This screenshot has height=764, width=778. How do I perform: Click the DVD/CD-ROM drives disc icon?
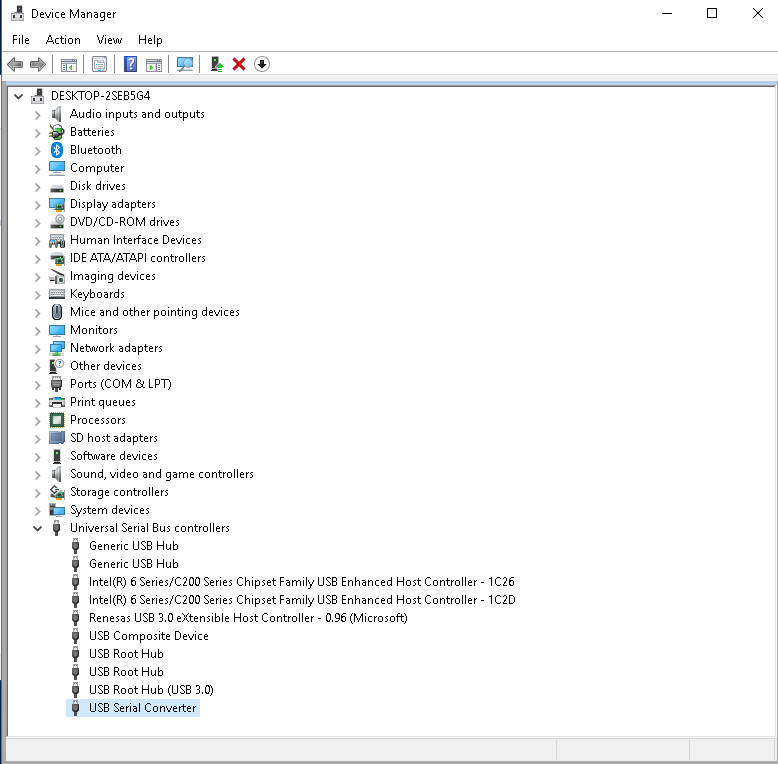coord(57,222)
